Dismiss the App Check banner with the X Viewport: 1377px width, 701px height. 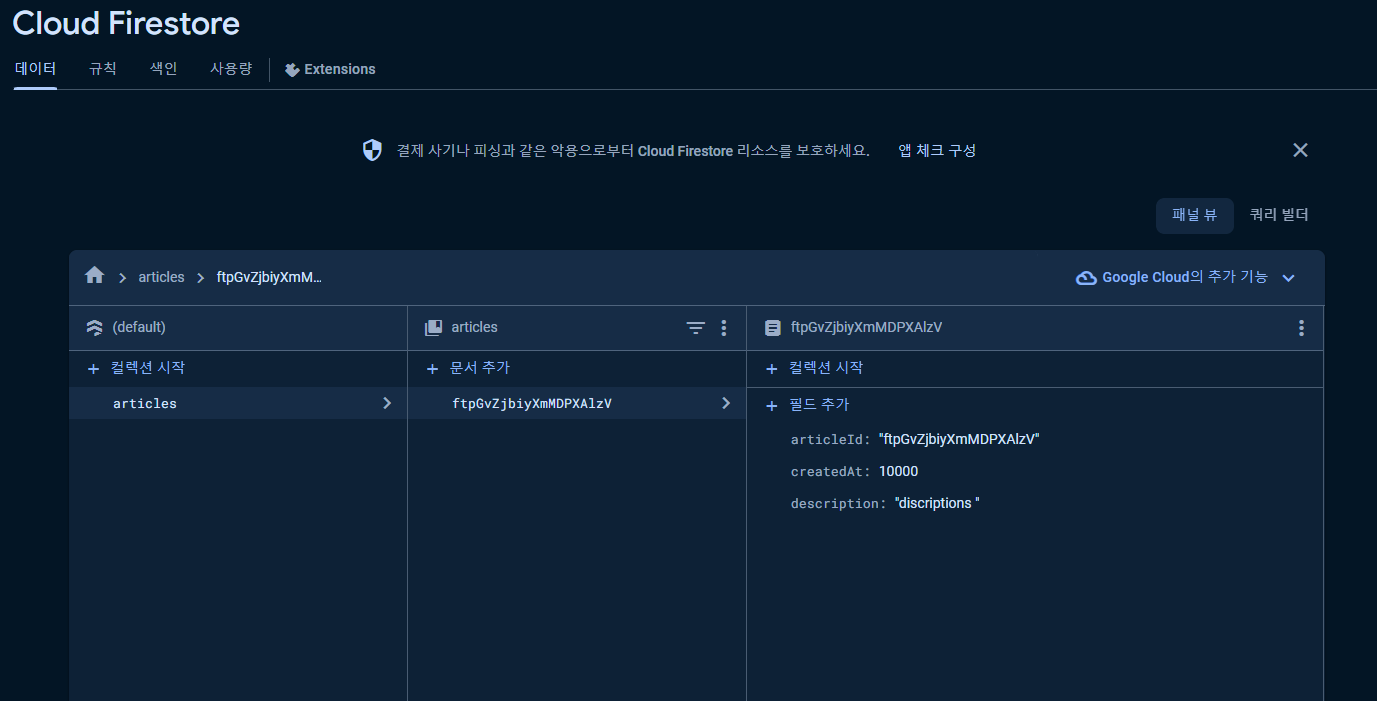[x=1300, y=150]
